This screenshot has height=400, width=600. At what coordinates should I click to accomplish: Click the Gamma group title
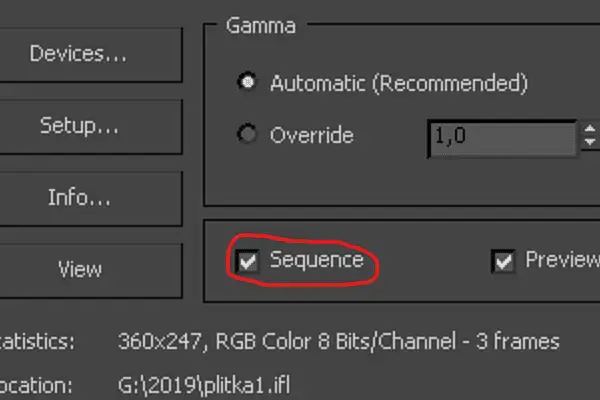point(261,25)
